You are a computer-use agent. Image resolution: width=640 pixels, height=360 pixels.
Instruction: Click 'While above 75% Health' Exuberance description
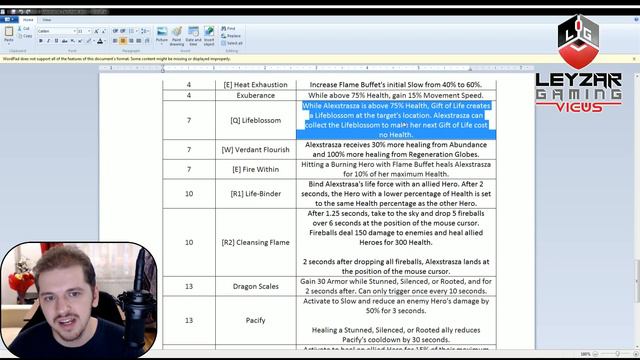tap(396, 96)
